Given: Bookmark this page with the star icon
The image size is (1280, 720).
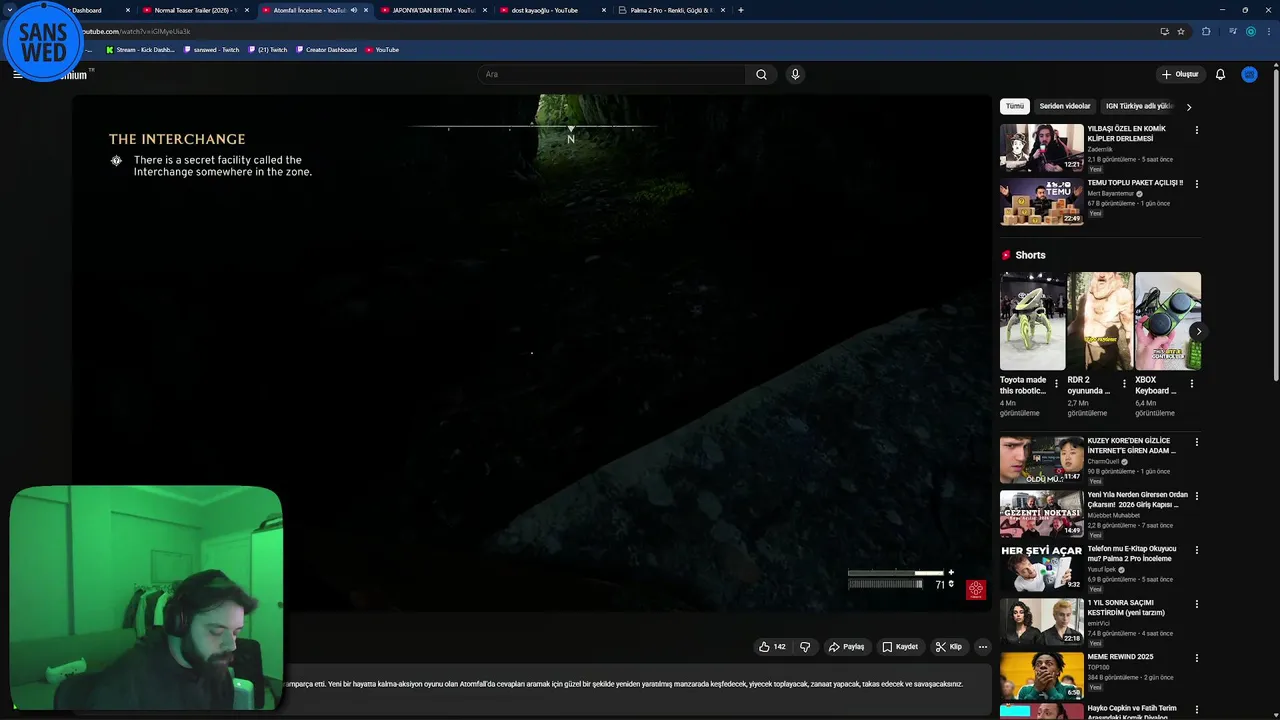Looking at the screenshot, I should click(1181, 31).
